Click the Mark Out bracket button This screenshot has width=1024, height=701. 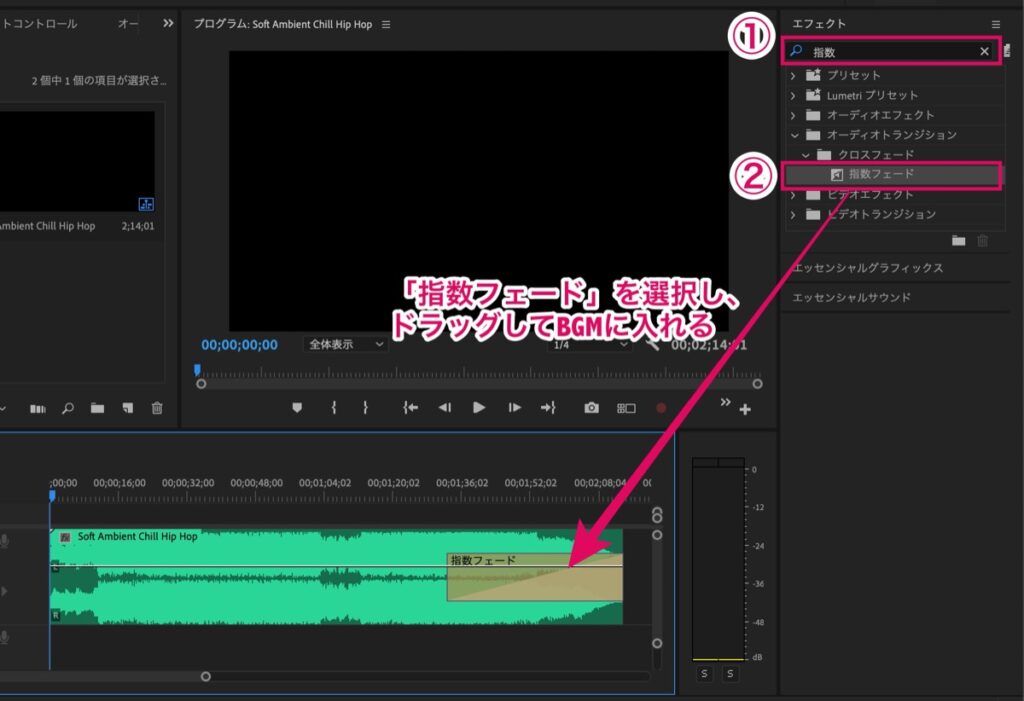pos(365,408)
